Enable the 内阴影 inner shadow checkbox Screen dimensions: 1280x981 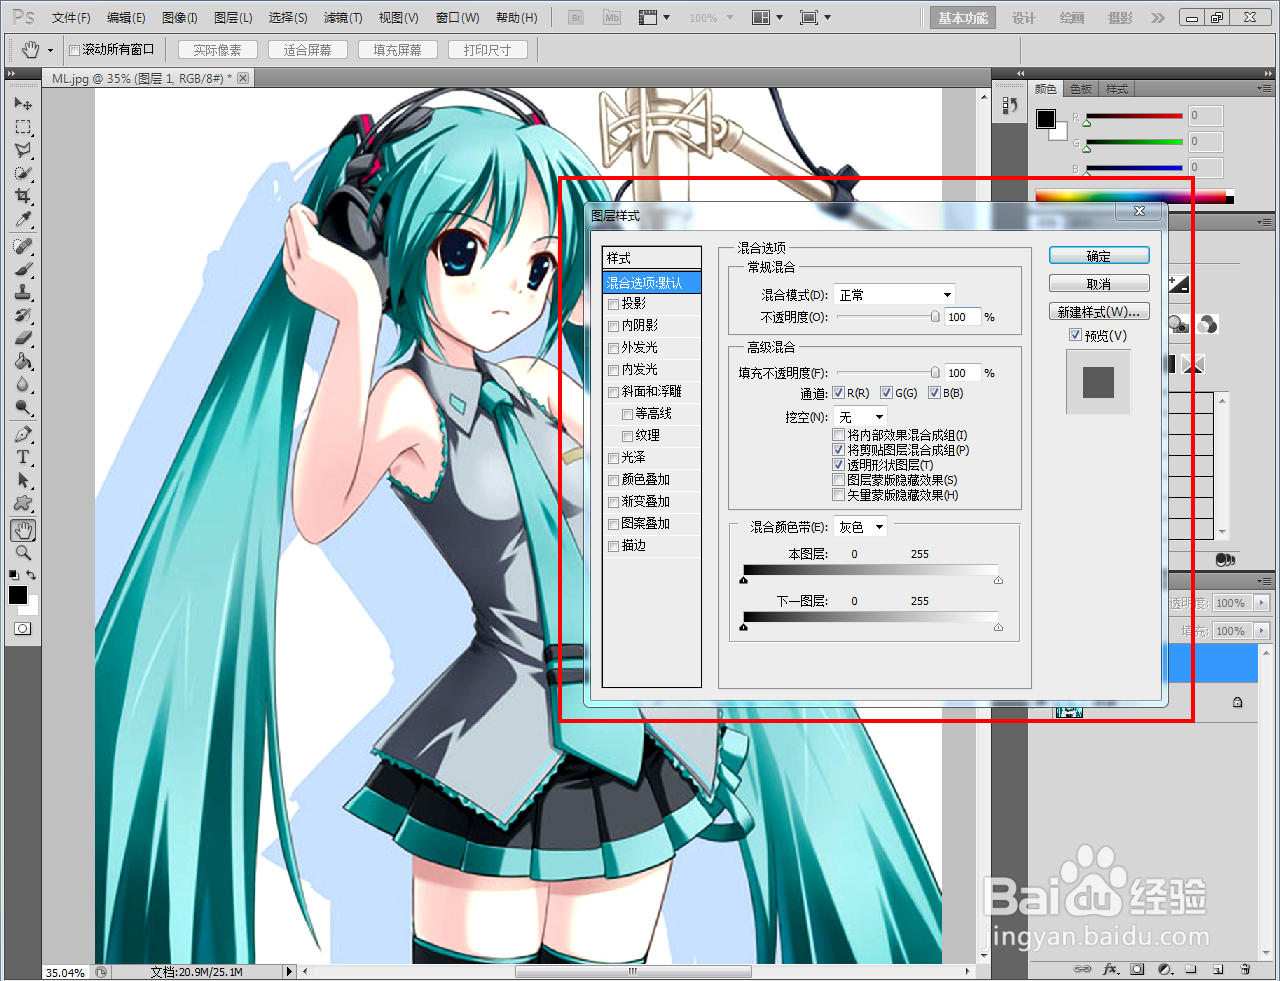613,326
